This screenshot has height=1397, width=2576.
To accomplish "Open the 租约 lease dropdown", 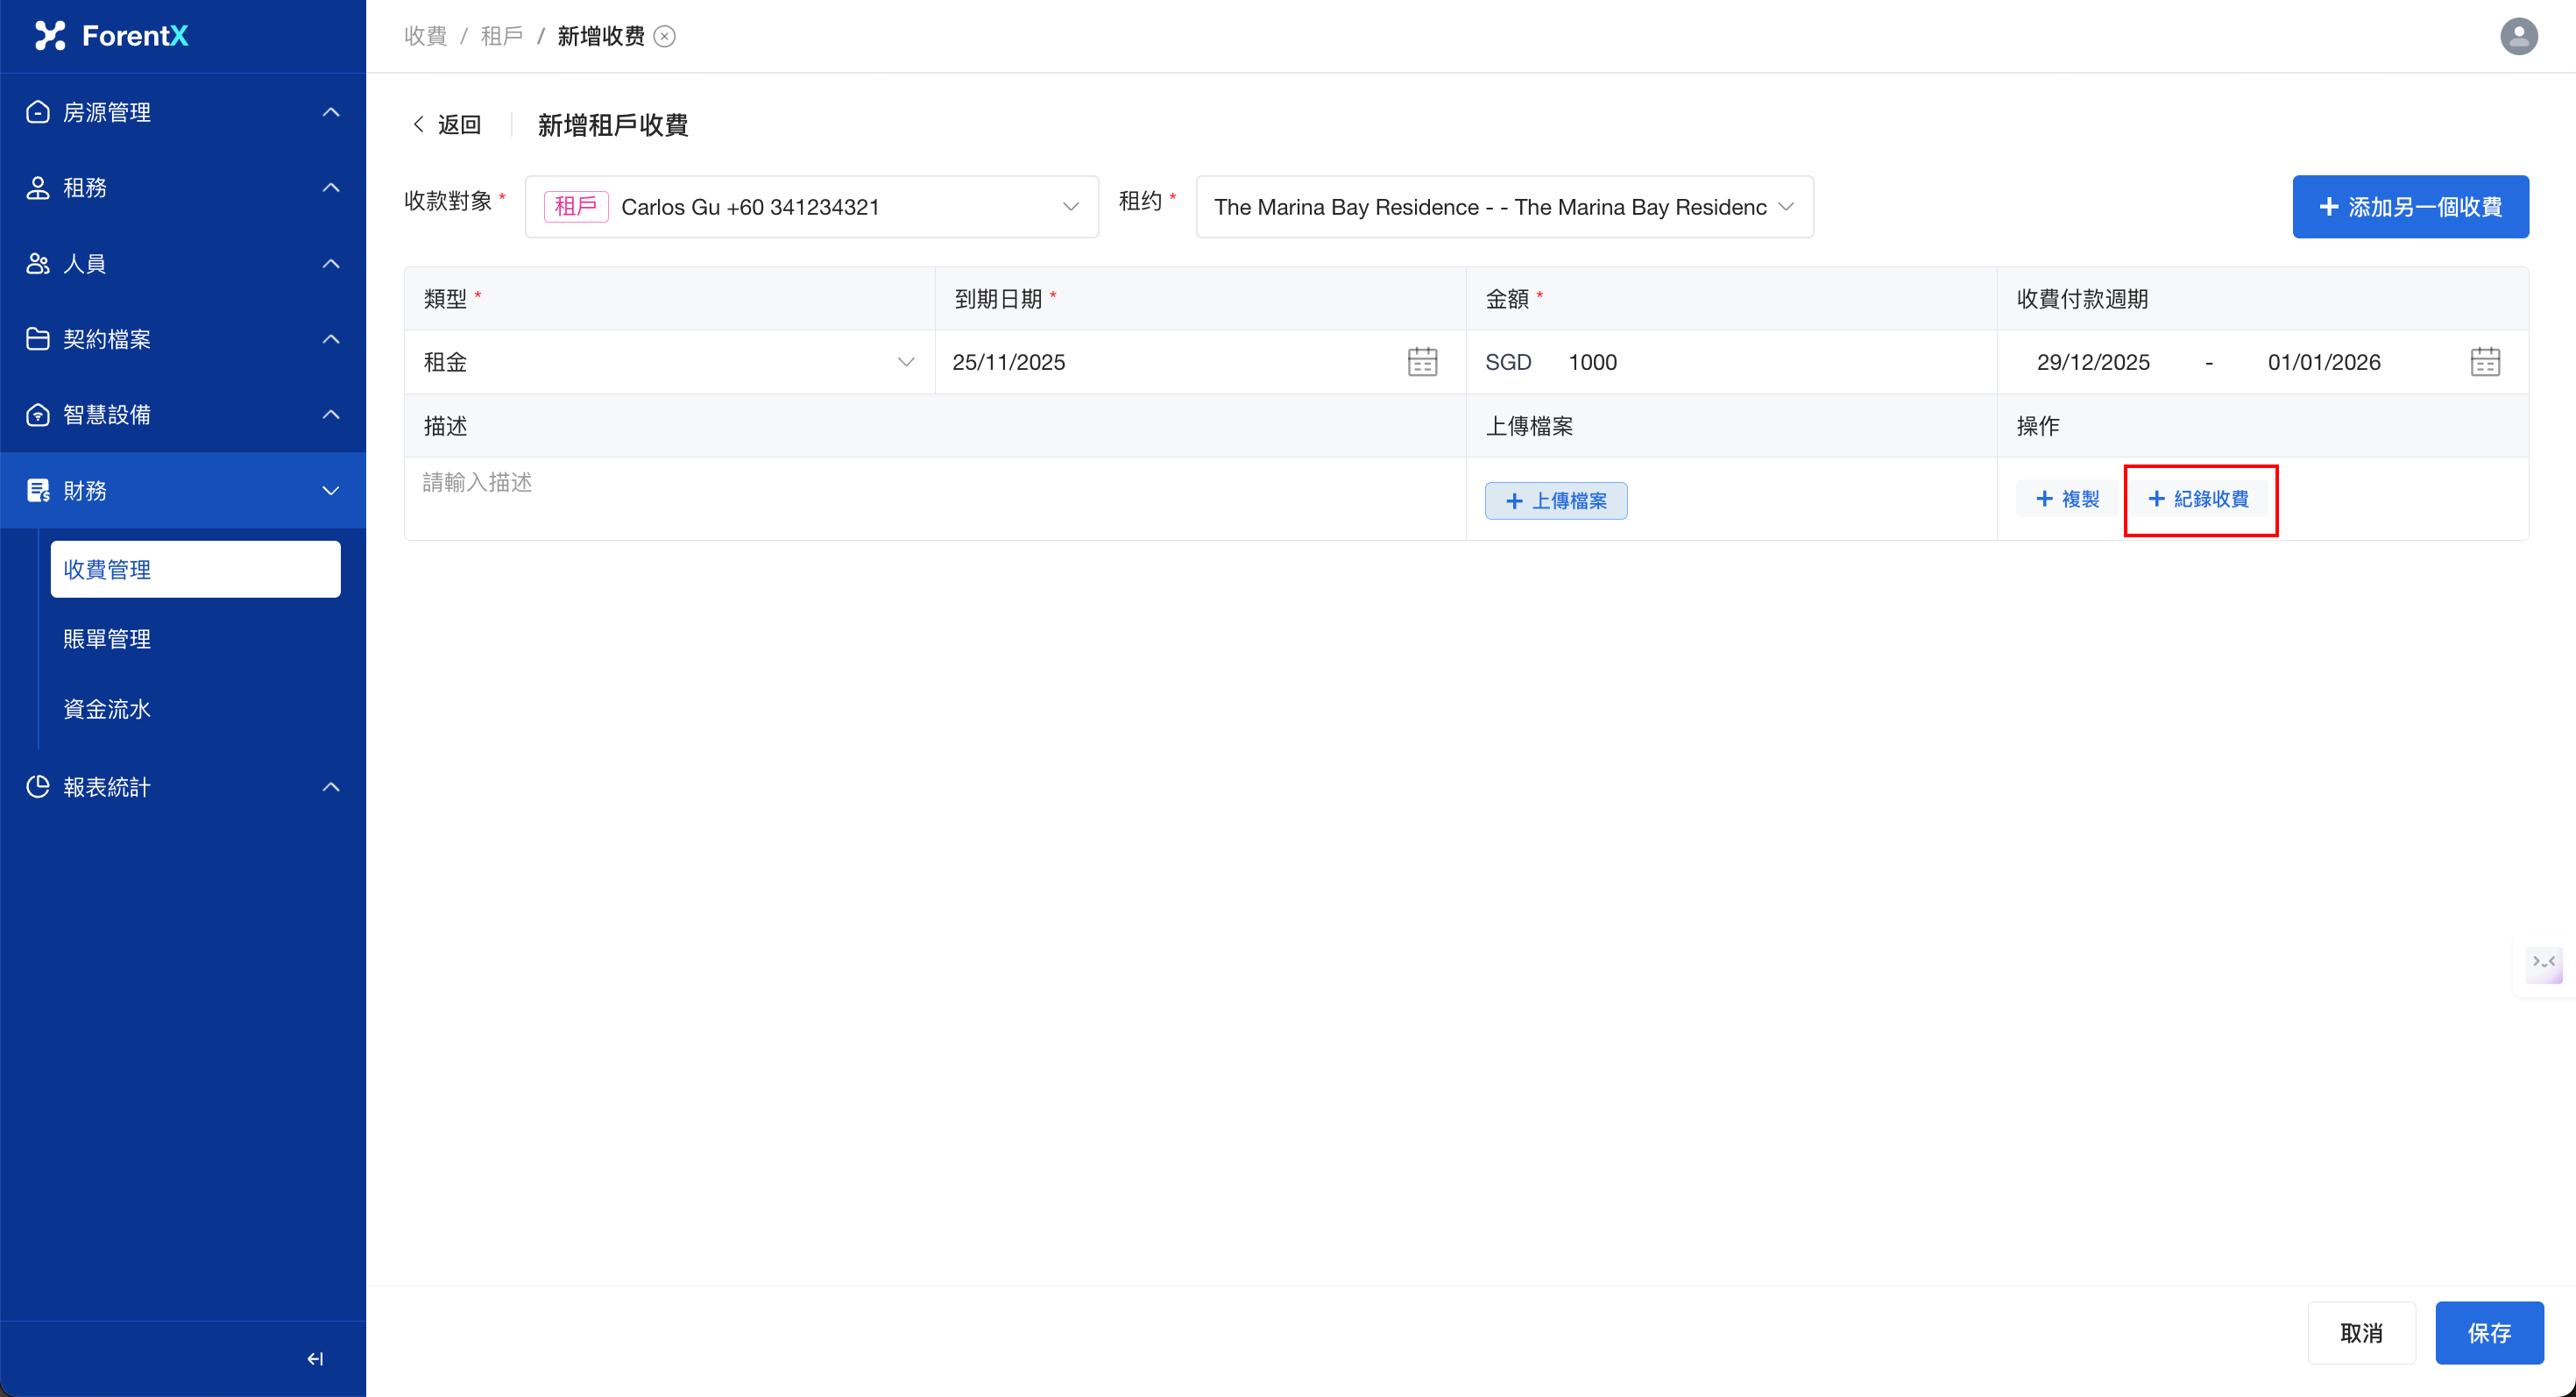I will point(1503,207).
